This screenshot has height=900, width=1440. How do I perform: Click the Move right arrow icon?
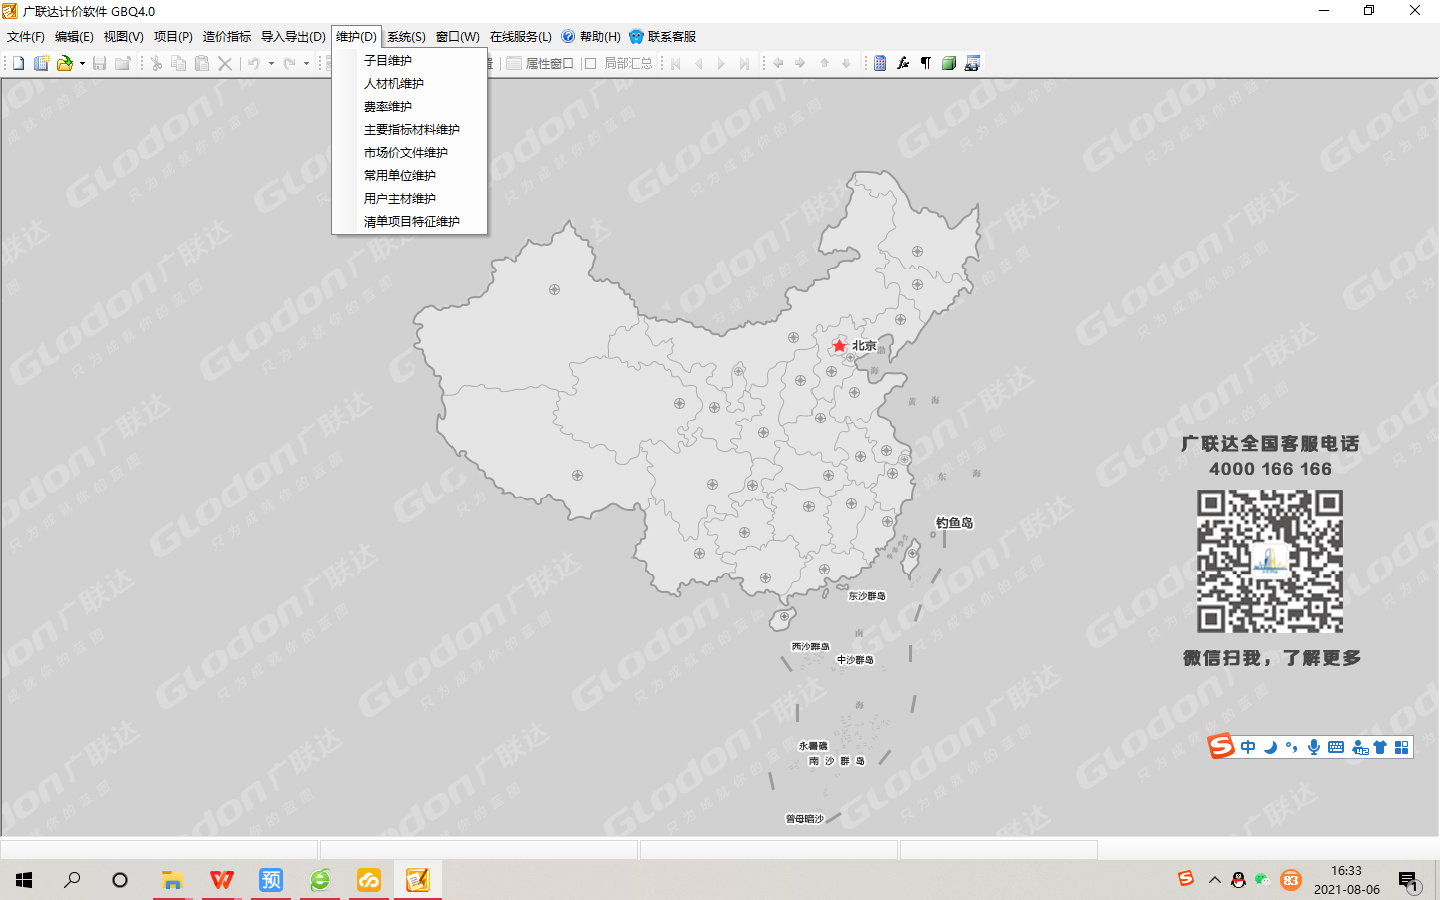tap(800, 63)
